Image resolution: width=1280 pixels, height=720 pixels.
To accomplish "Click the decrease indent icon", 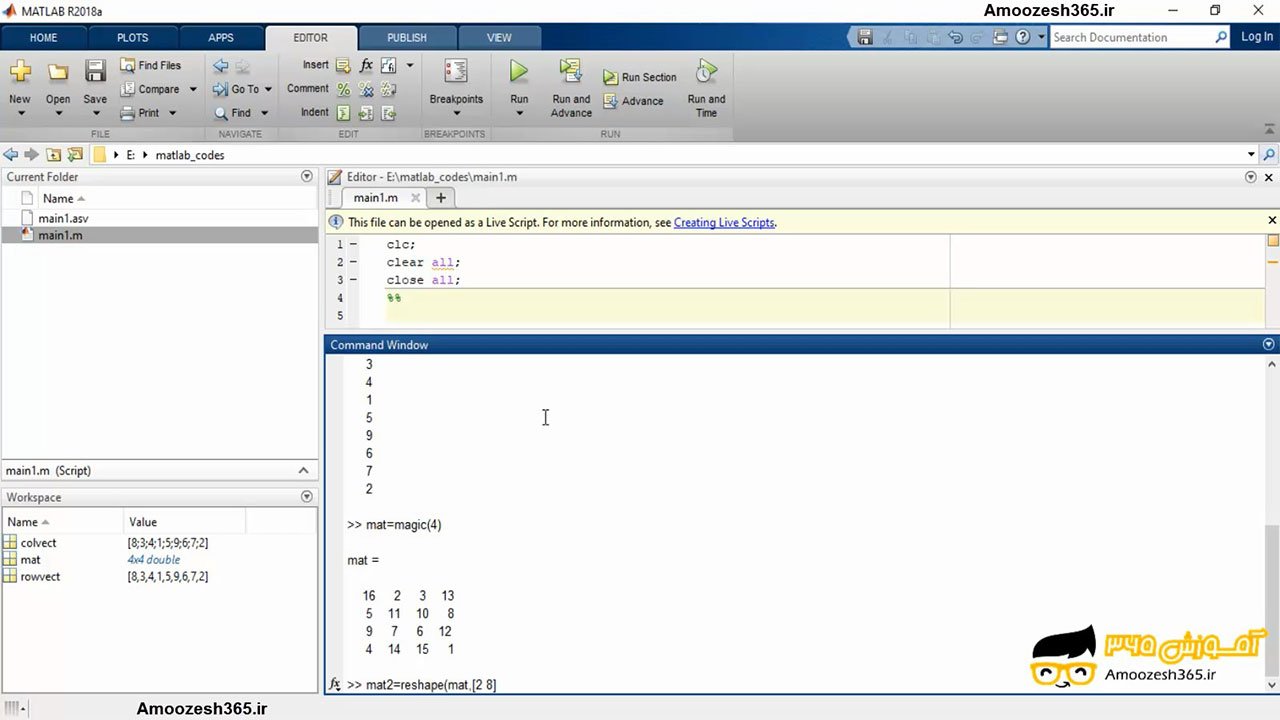I will pyautogui.click(x=388, y=113).
